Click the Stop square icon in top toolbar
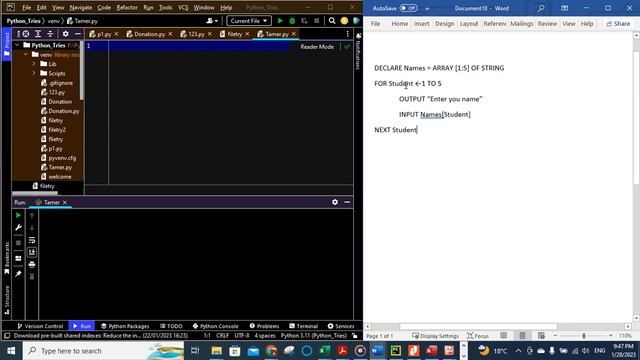The width and height of the screenshot is (640, 360). [317, 21]
